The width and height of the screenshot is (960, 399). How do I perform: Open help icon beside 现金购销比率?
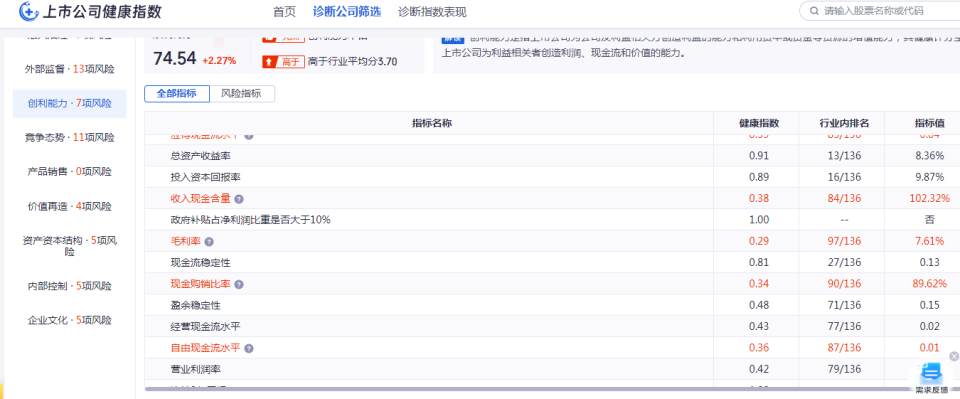(x=239, y=285)
